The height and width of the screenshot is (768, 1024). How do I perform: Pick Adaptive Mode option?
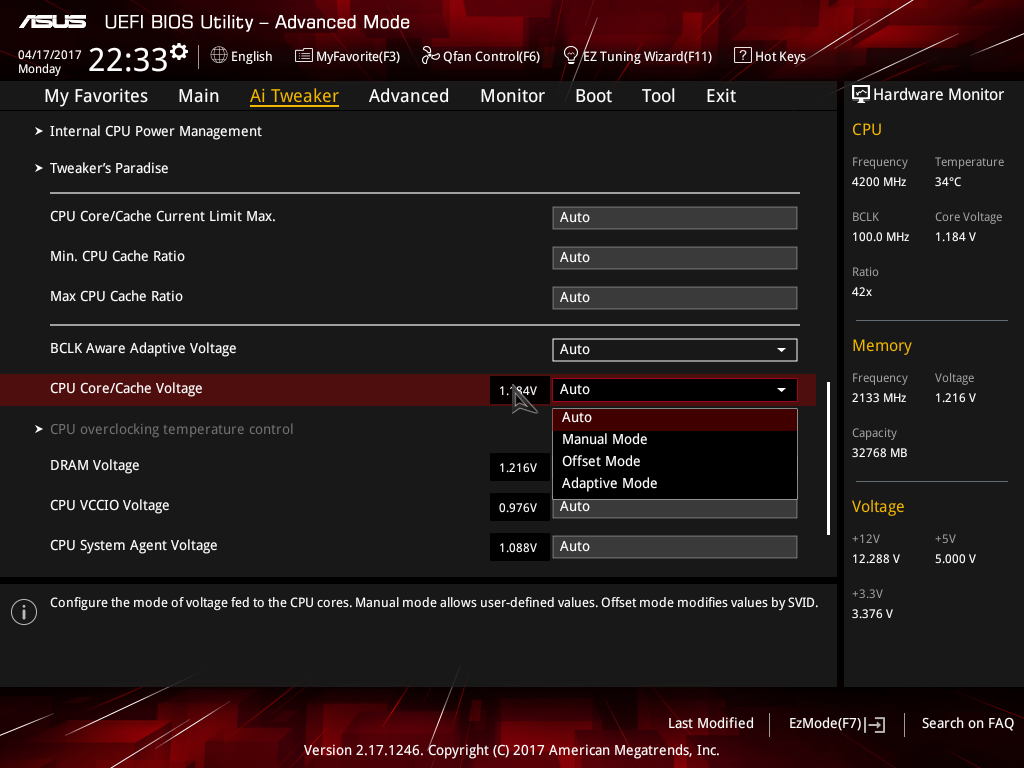[x=675, y=484]
